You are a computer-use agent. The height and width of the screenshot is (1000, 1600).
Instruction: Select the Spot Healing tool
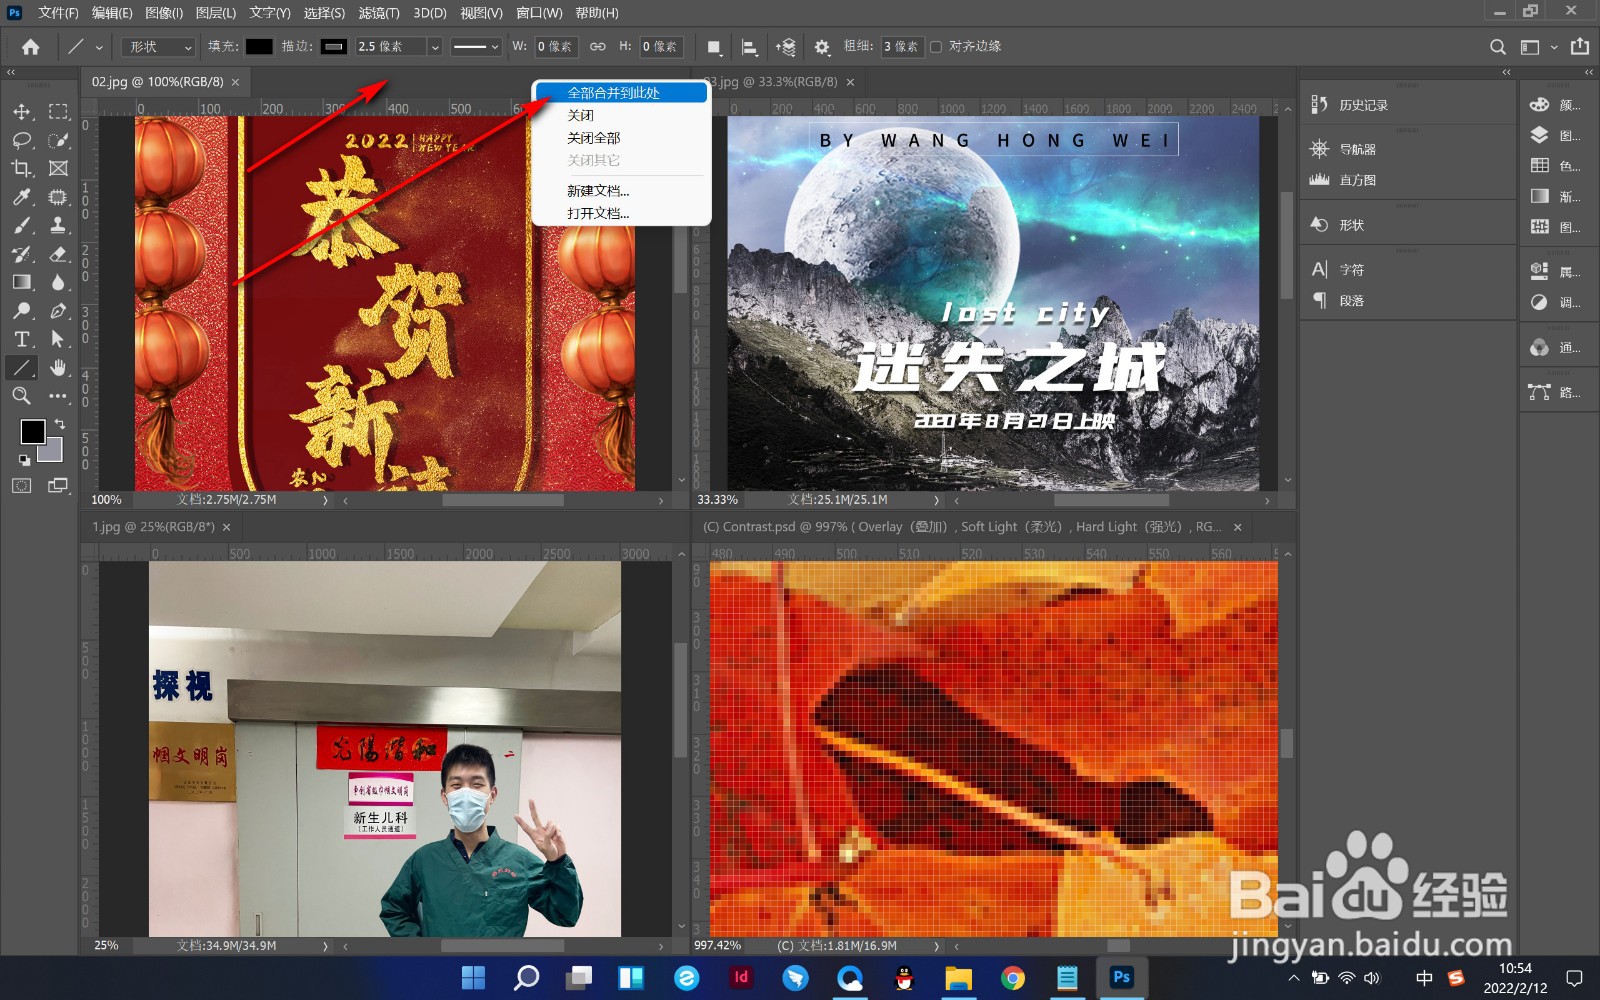[x=59, y=197]
